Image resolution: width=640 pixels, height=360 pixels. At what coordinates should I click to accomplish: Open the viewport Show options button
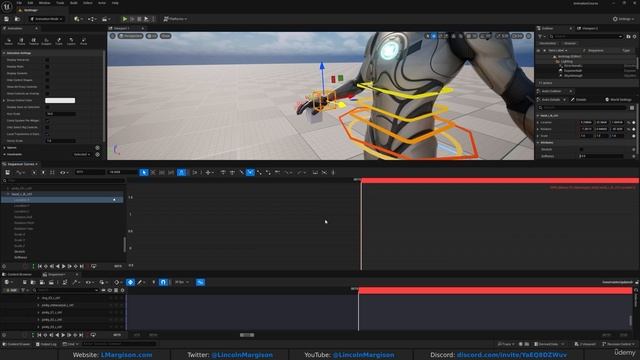click(x=165, y=36)
